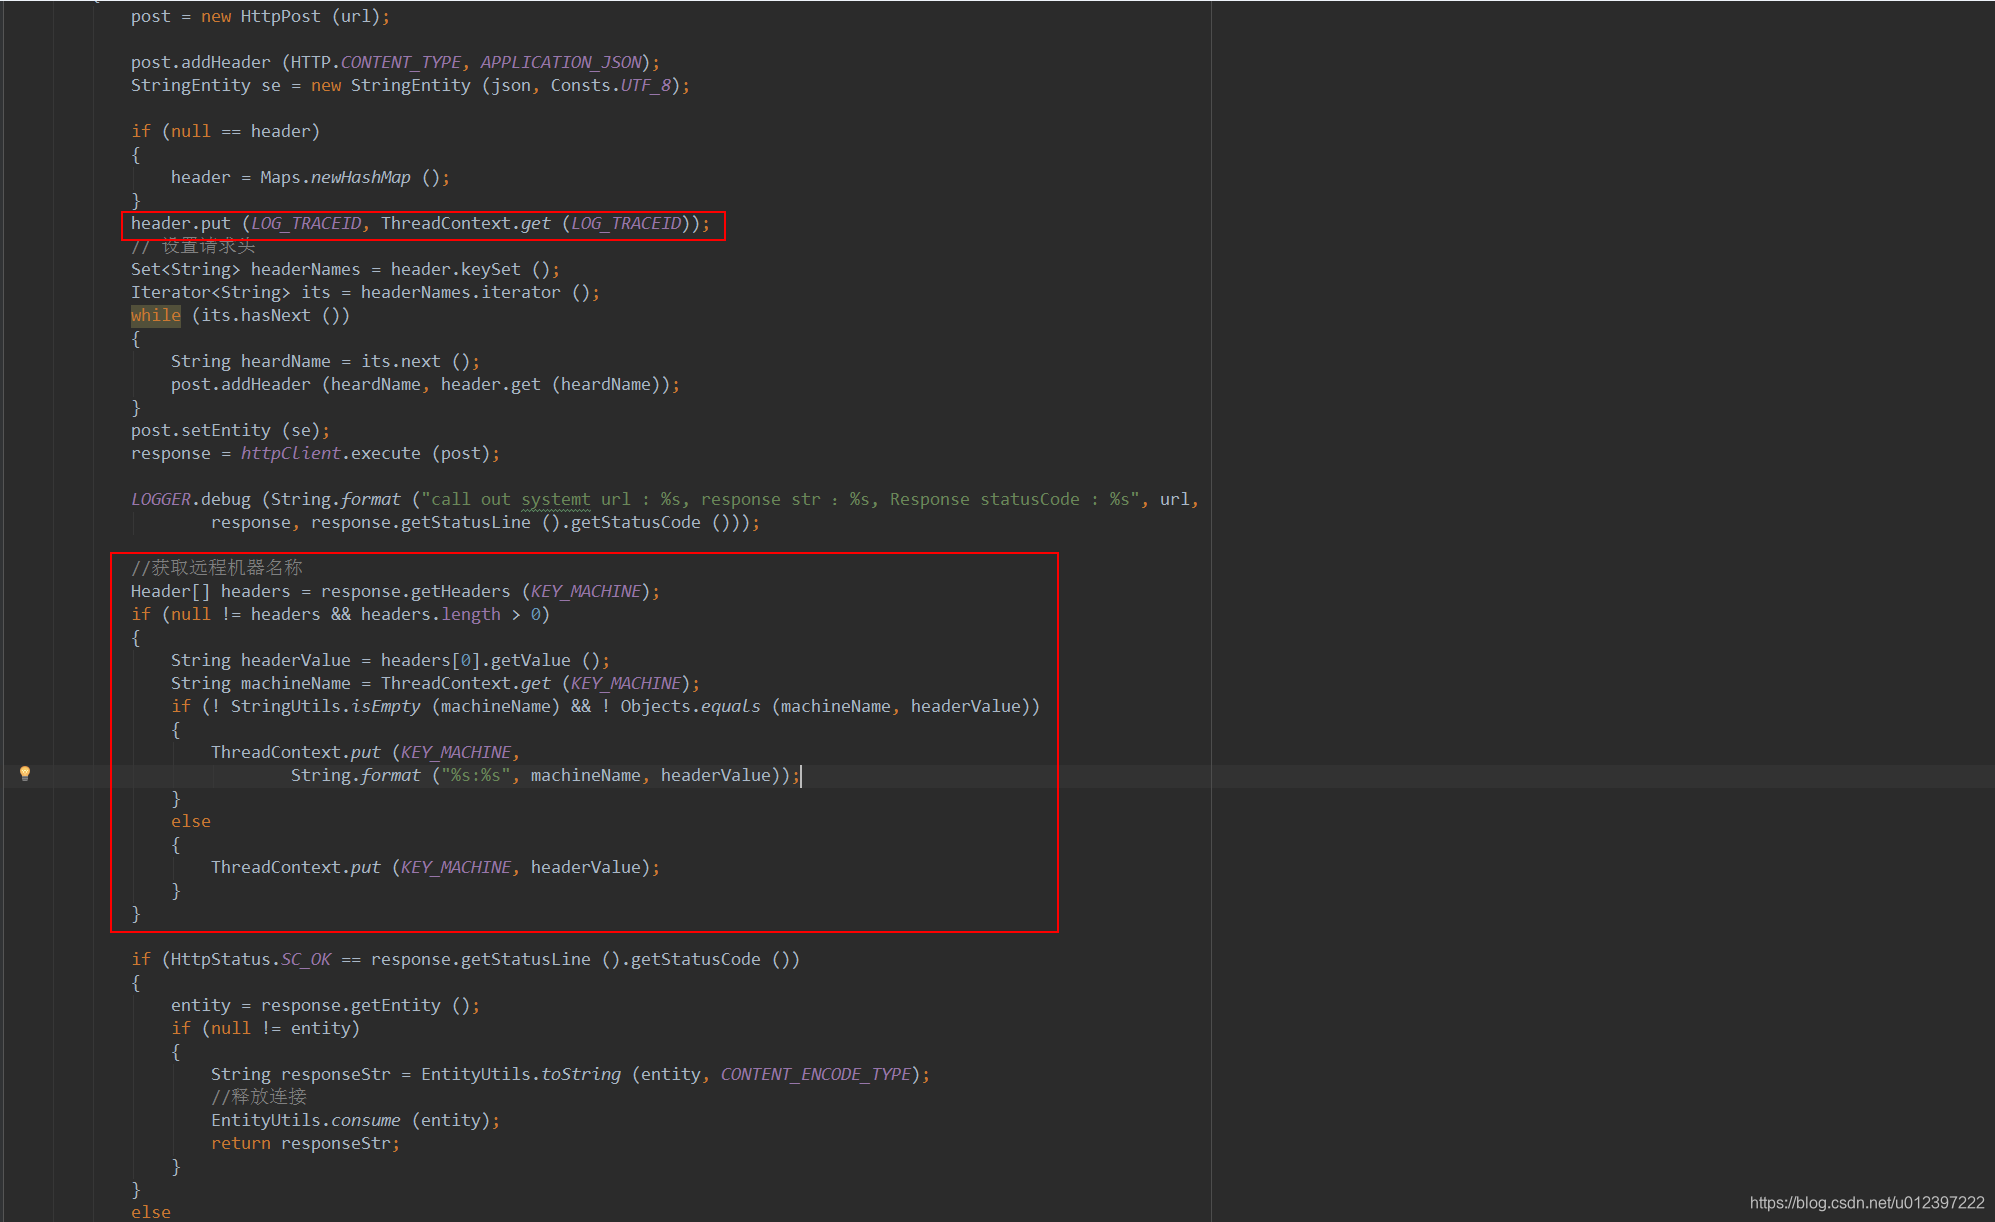Click 'EntityUtils.consume (entity);' line

tap(355, 1120)
